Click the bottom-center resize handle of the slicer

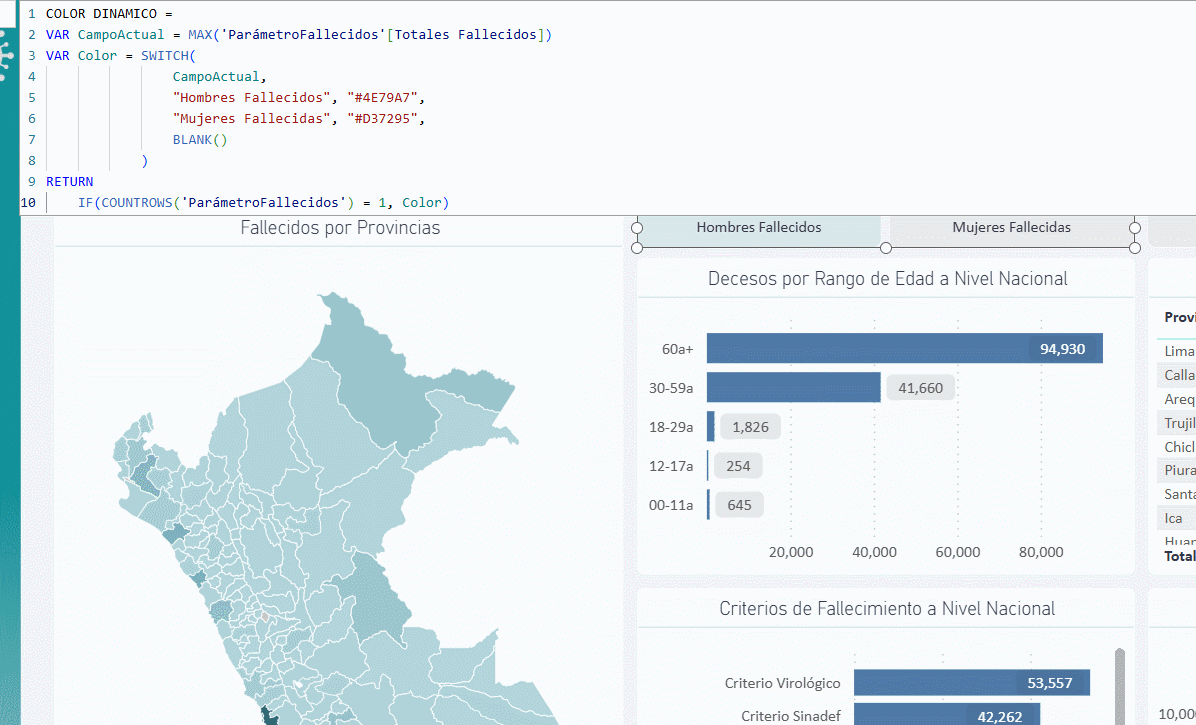click(x=885, y=248)
